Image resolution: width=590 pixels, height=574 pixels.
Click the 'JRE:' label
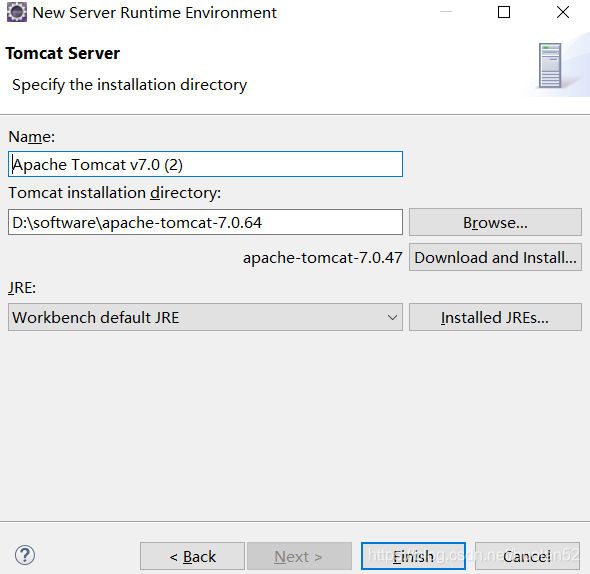(x=22, y=288)
